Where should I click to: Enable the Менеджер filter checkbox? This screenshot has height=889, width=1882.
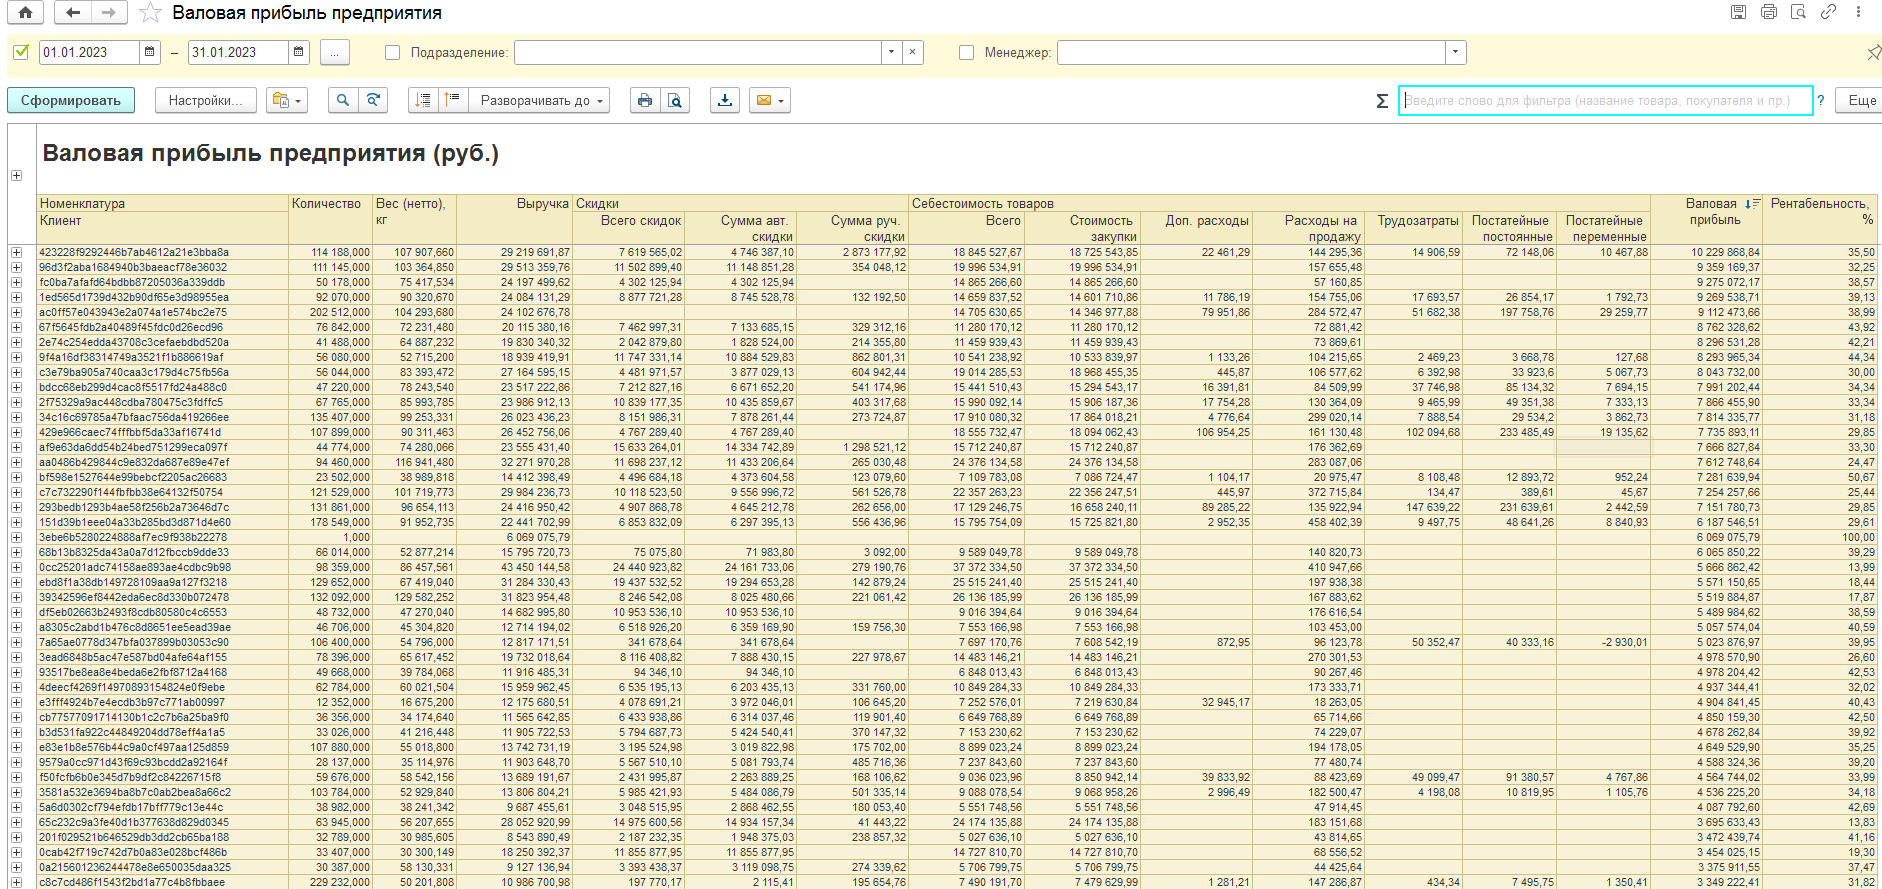966,52
